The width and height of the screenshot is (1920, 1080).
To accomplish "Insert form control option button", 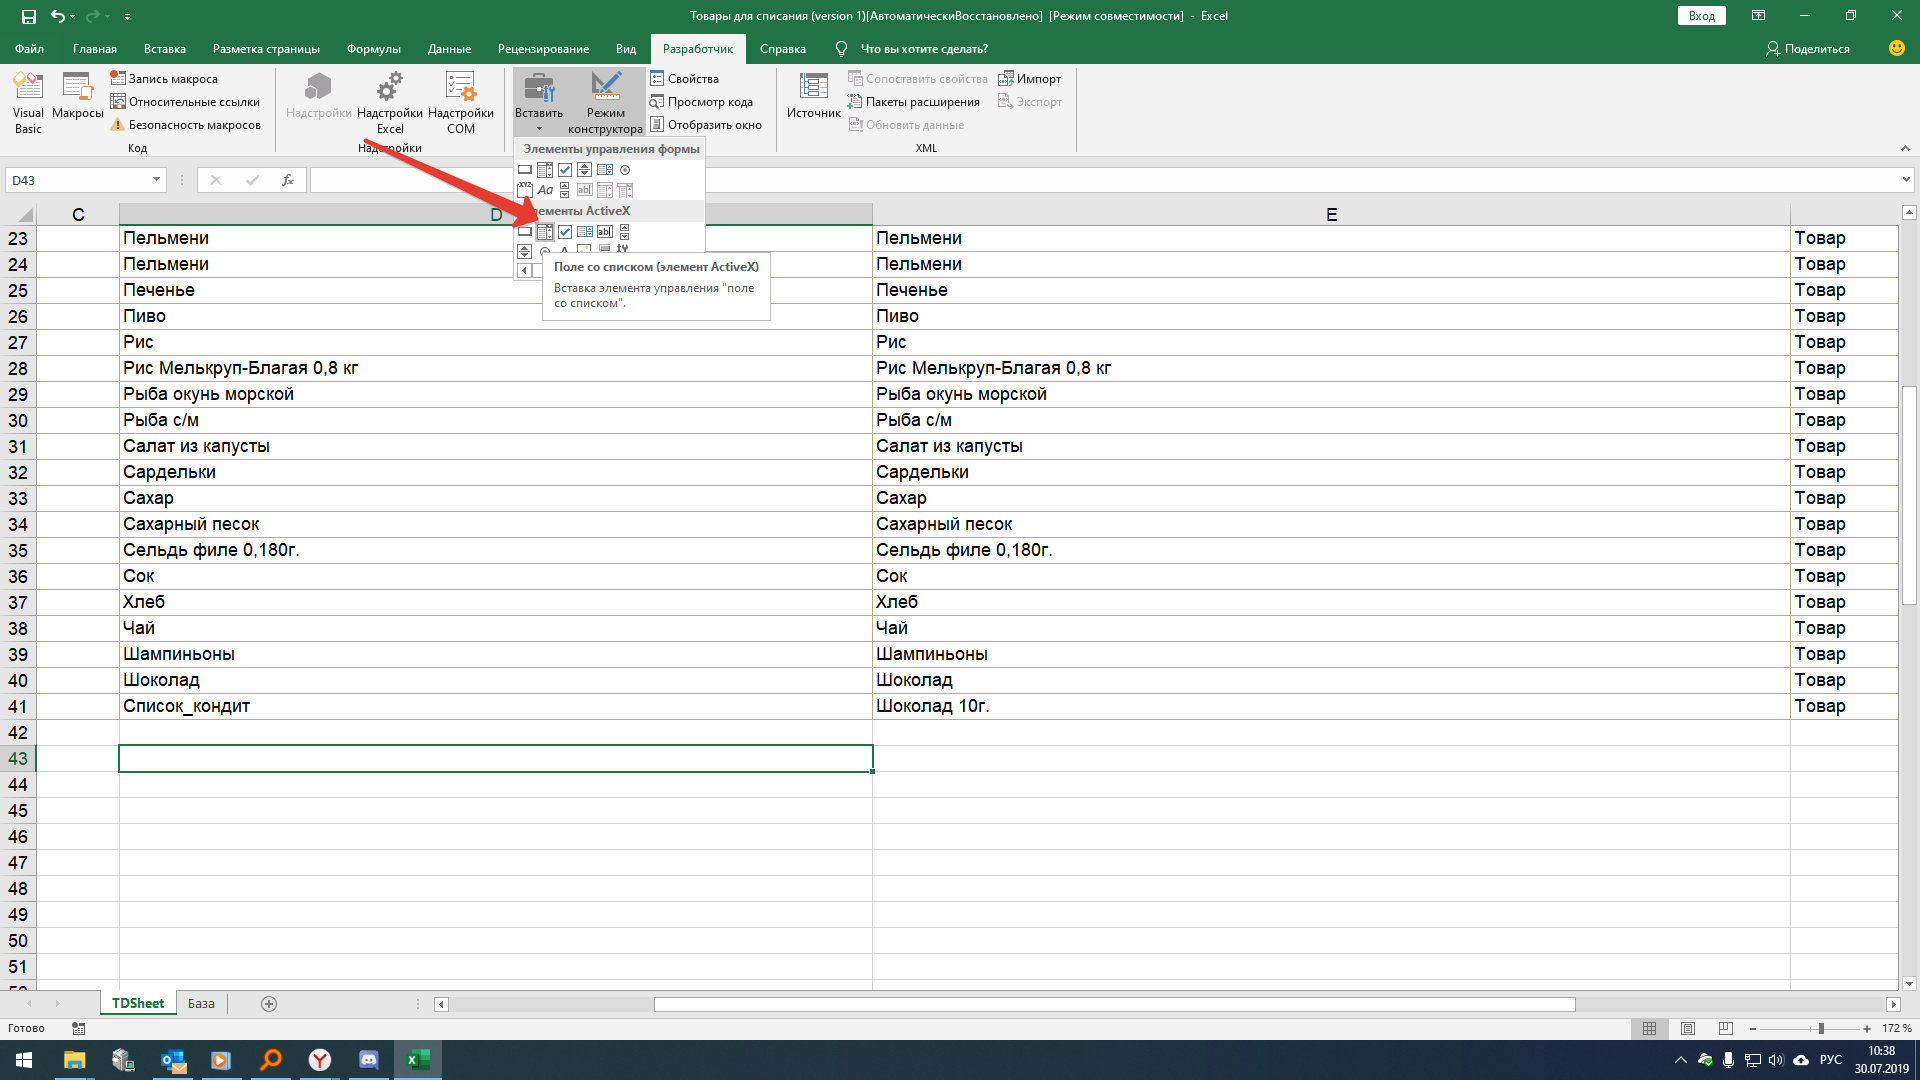I will [x=625, y=170].
